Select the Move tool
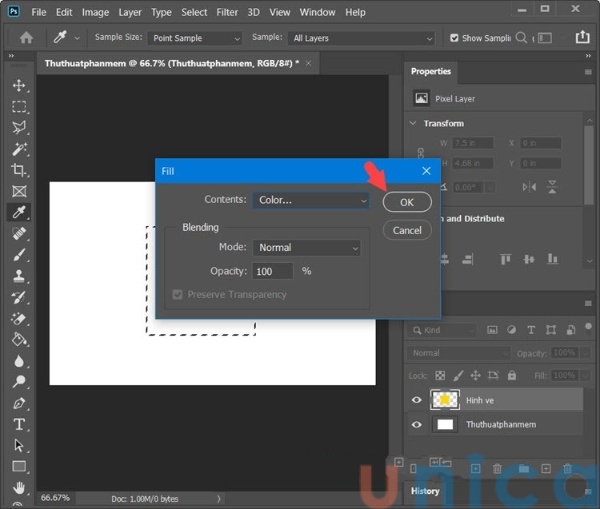The image size is (600, 509). pos(19,85)
